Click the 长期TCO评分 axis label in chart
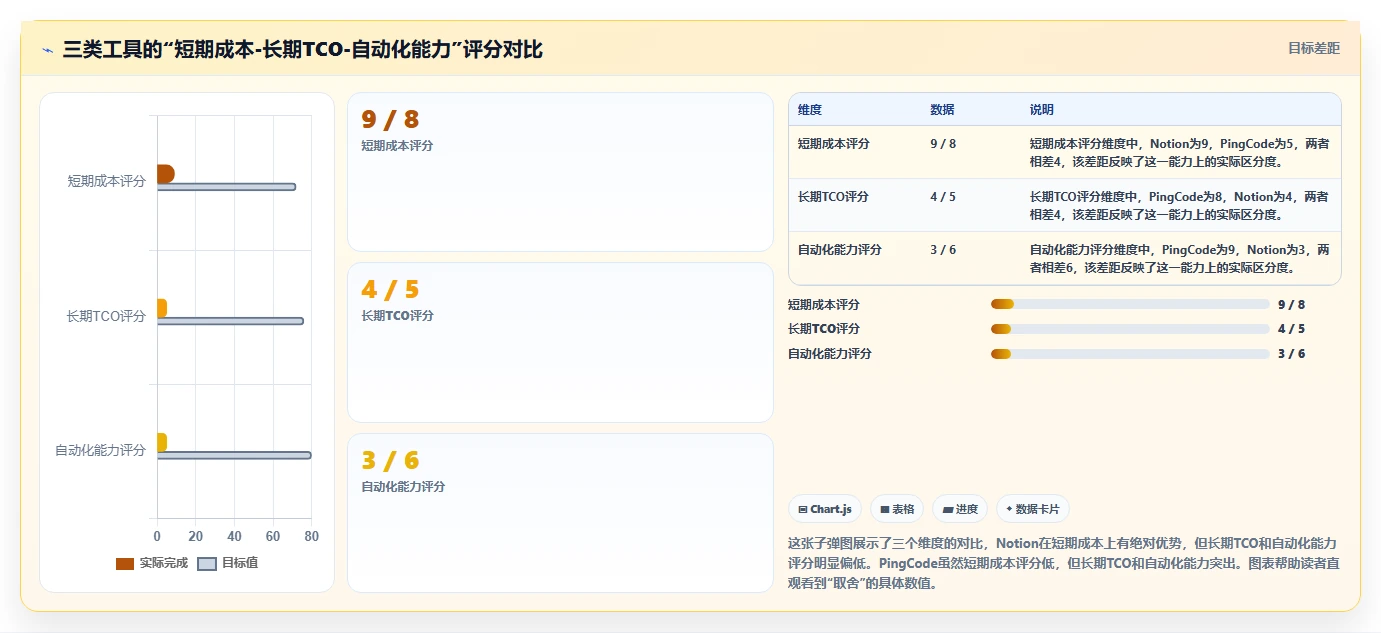The width and height of the screenshot is (1381, 633). [x=106, y=316]
